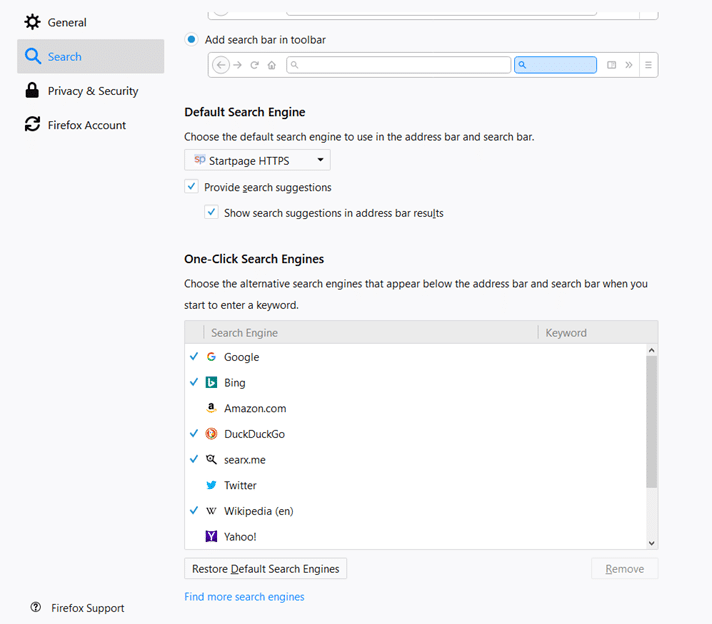The image size is (712, 624).
Task: Select the searx.me engine name text
Action: (245, 460)
